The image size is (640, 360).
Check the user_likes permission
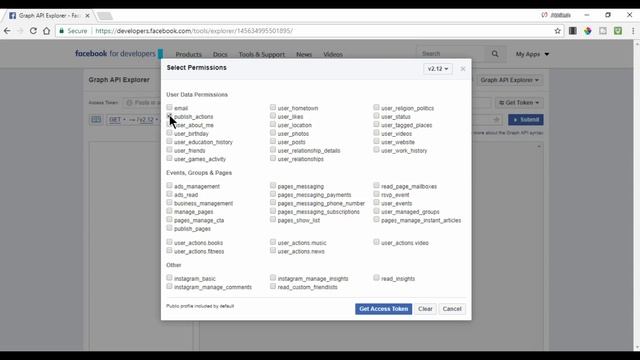click(x=273, y=116)
